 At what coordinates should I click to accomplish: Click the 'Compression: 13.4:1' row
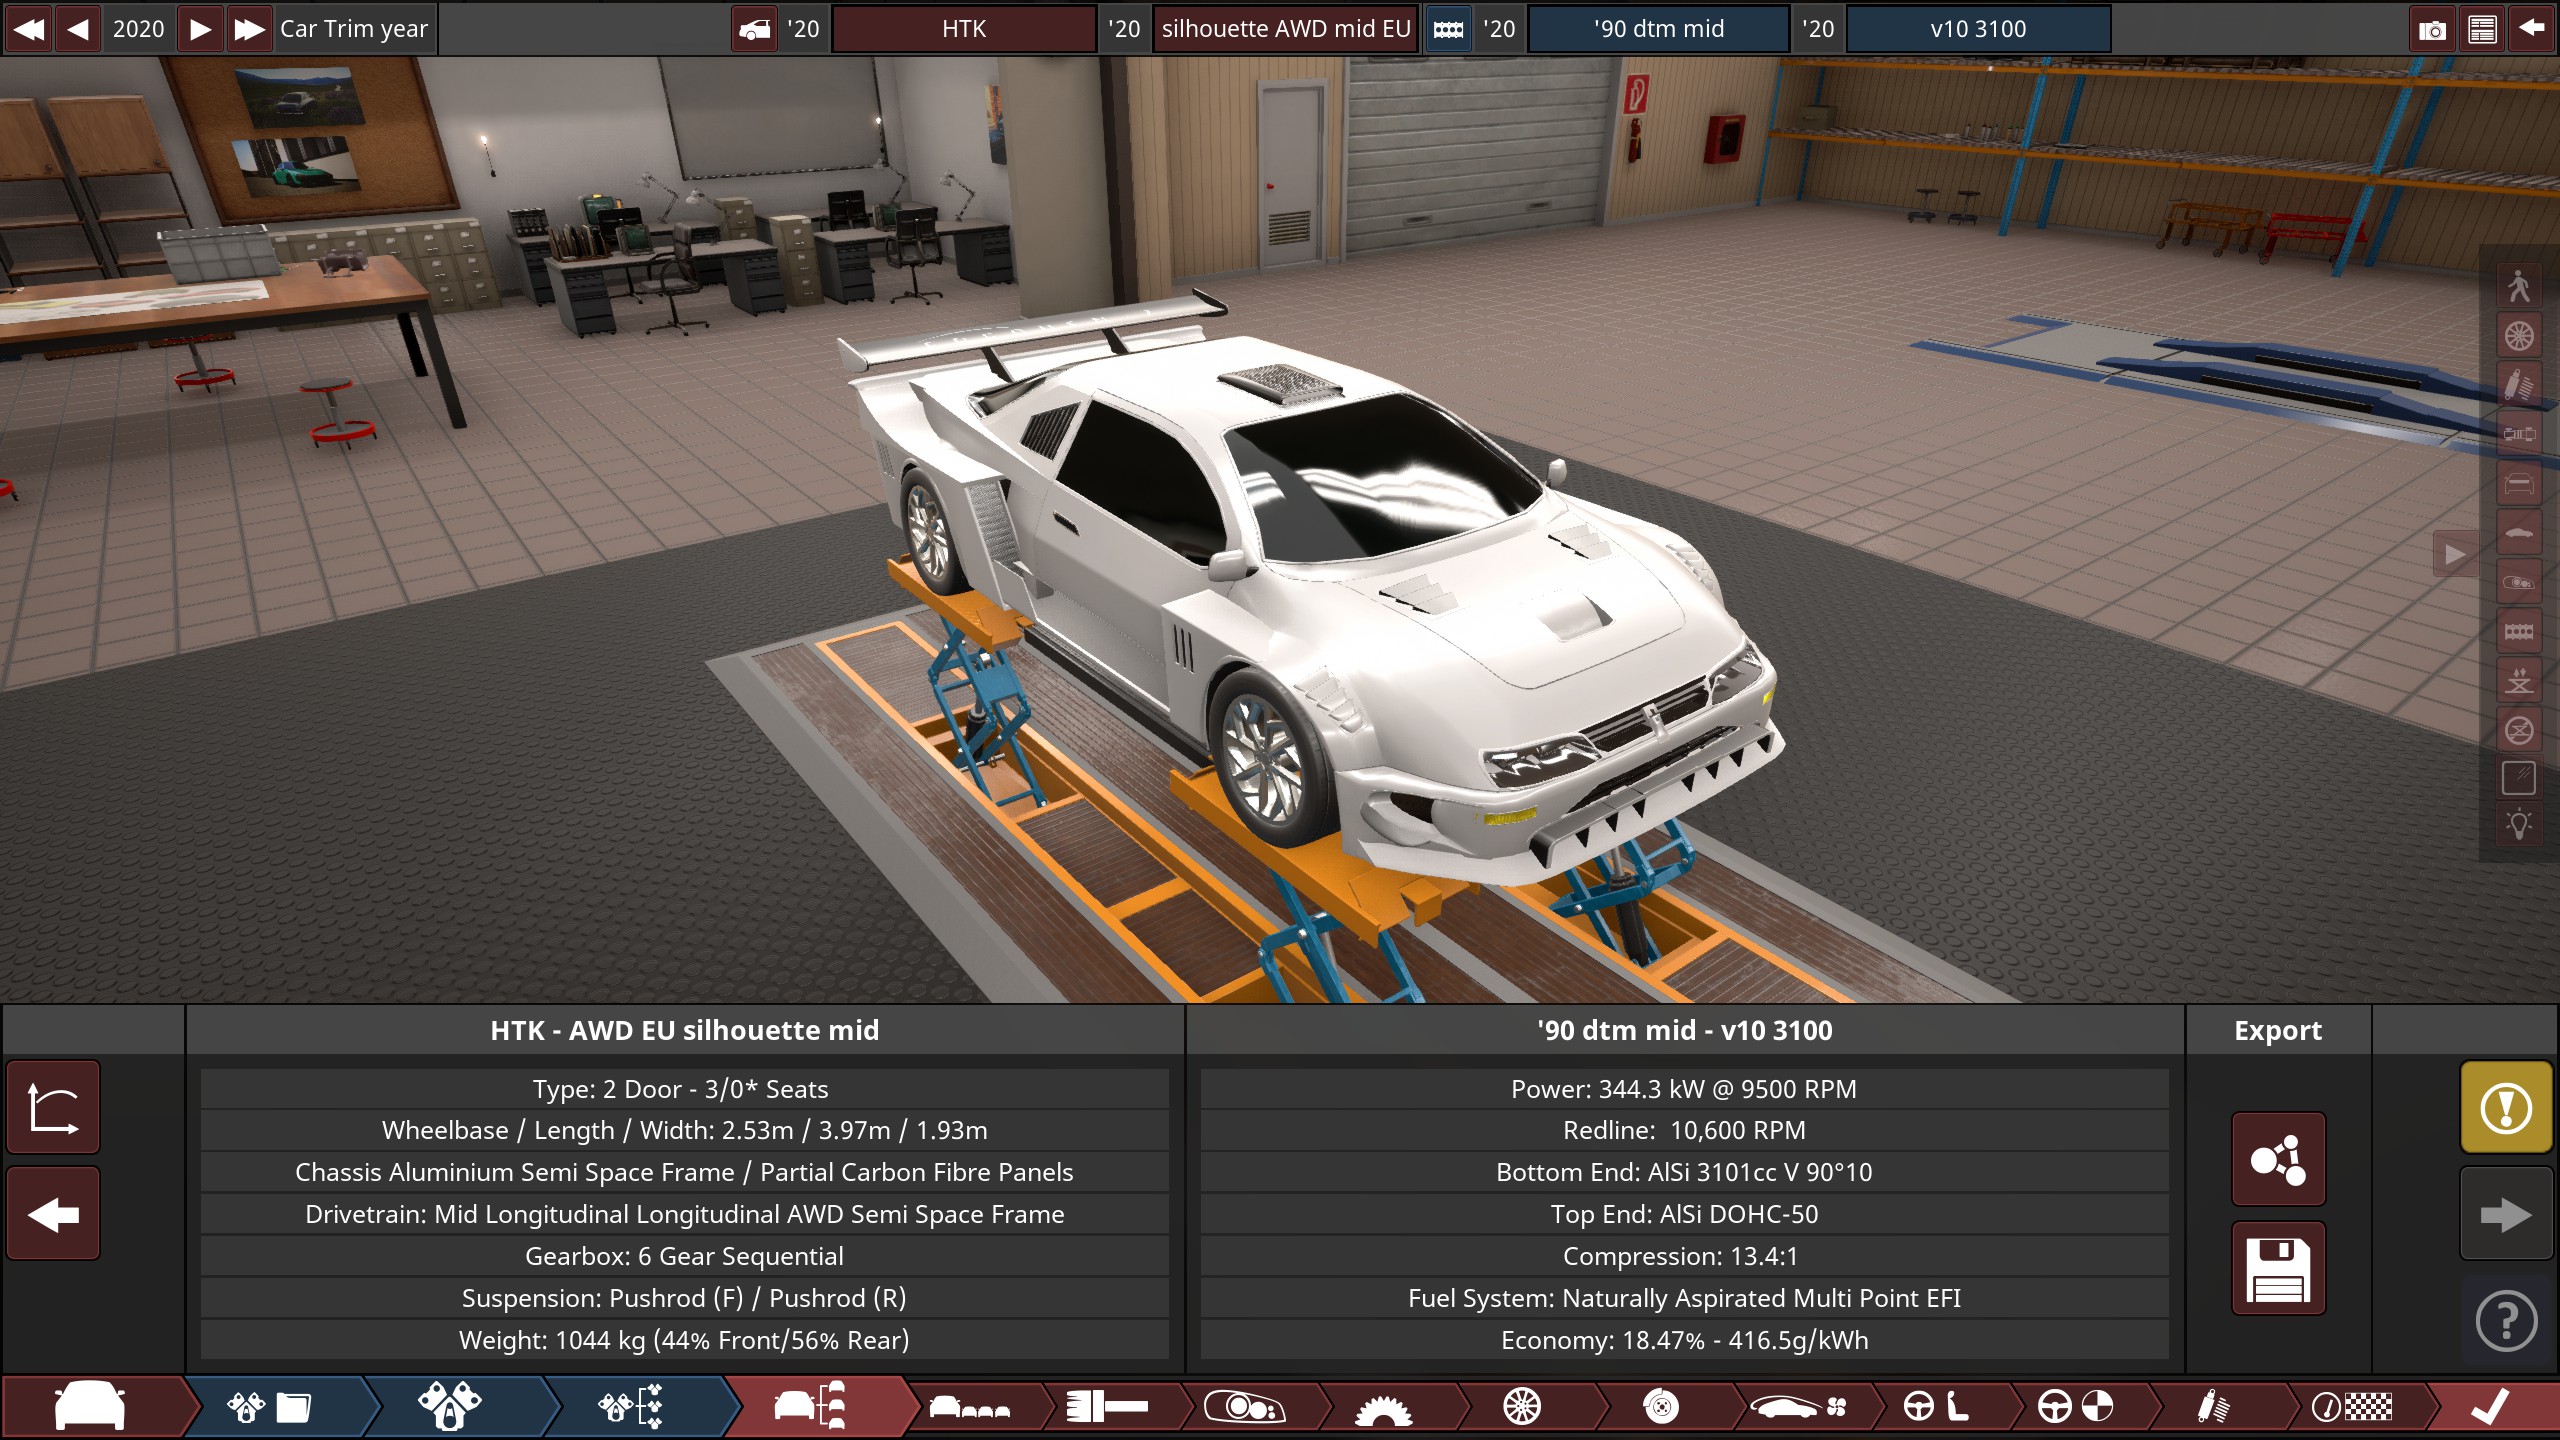tap(1685, 1256)
